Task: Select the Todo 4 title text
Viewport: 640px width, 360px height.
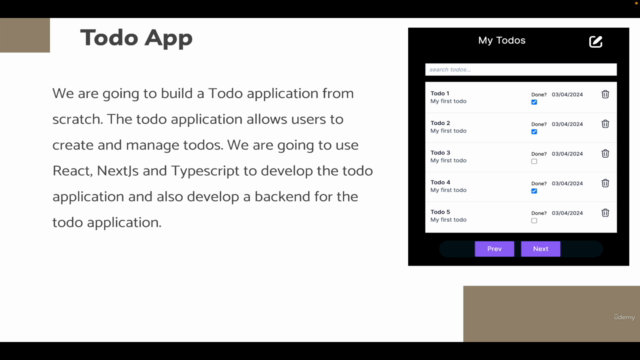Action: 440,182
